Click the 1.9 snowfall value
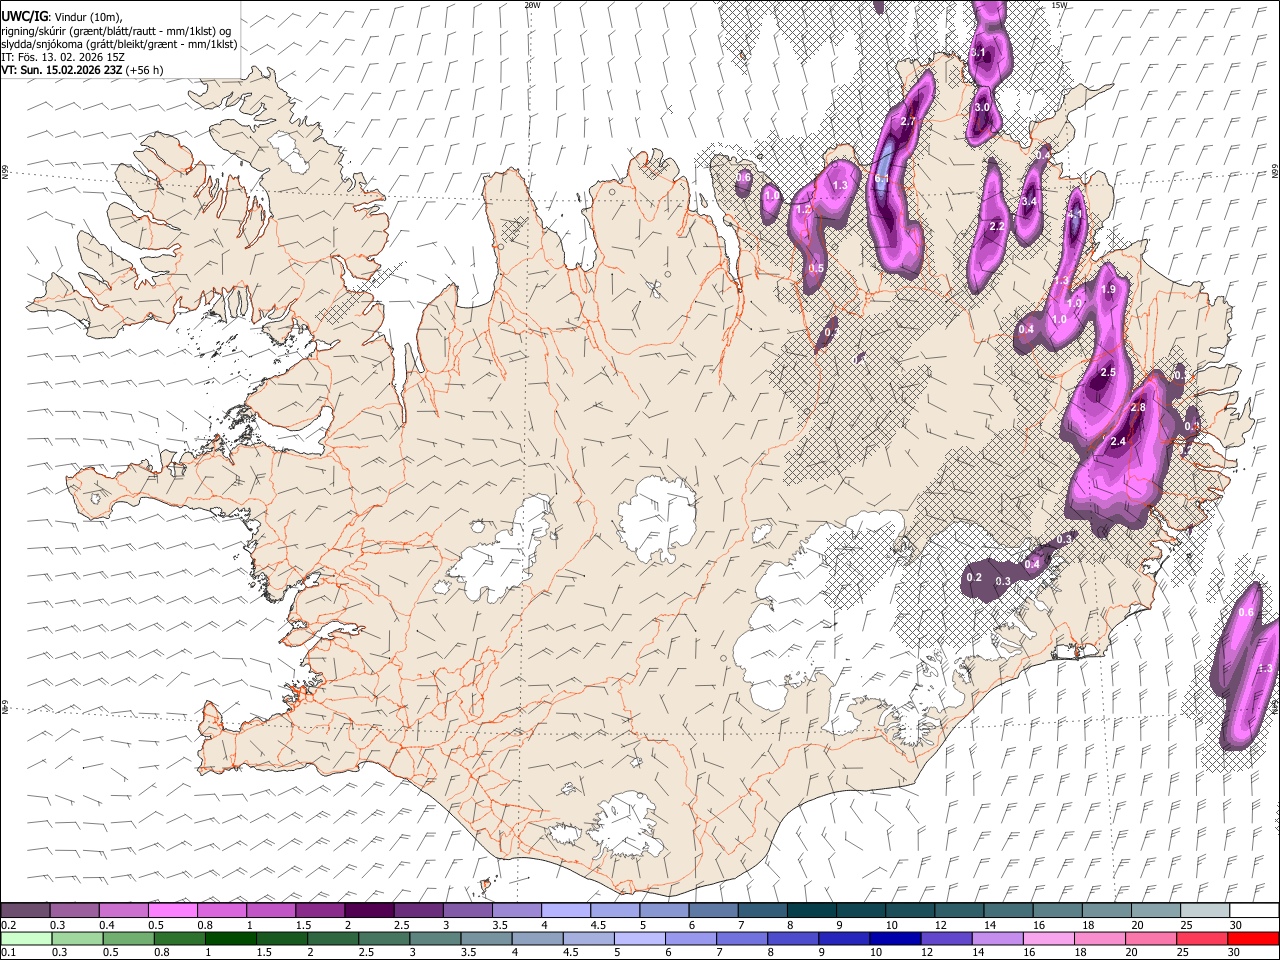Image resolution: width=1280 pixels, height=960 pixels. tap(1107, 289)
